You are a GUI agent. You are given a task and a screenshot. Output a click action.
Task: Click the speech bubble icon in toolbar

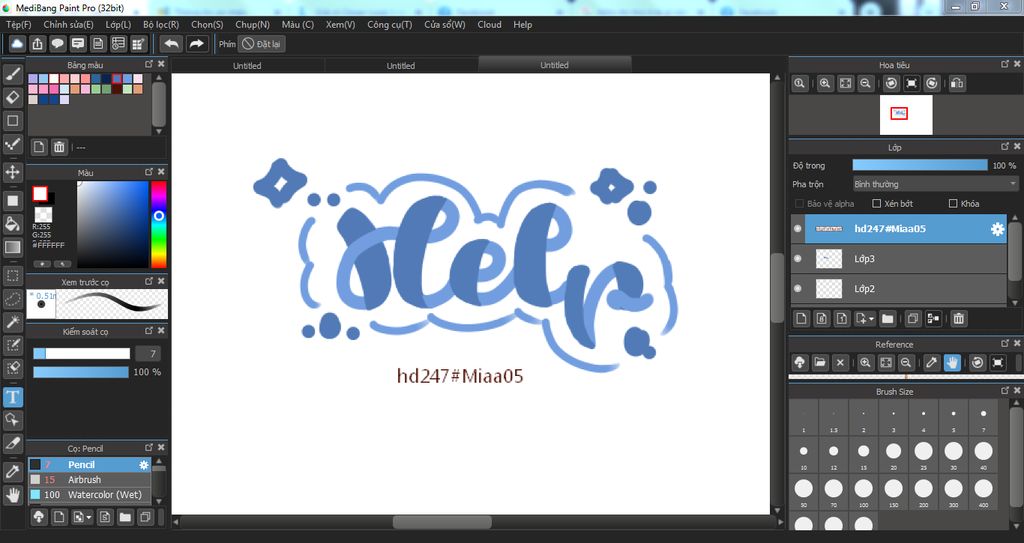[57, 44]
